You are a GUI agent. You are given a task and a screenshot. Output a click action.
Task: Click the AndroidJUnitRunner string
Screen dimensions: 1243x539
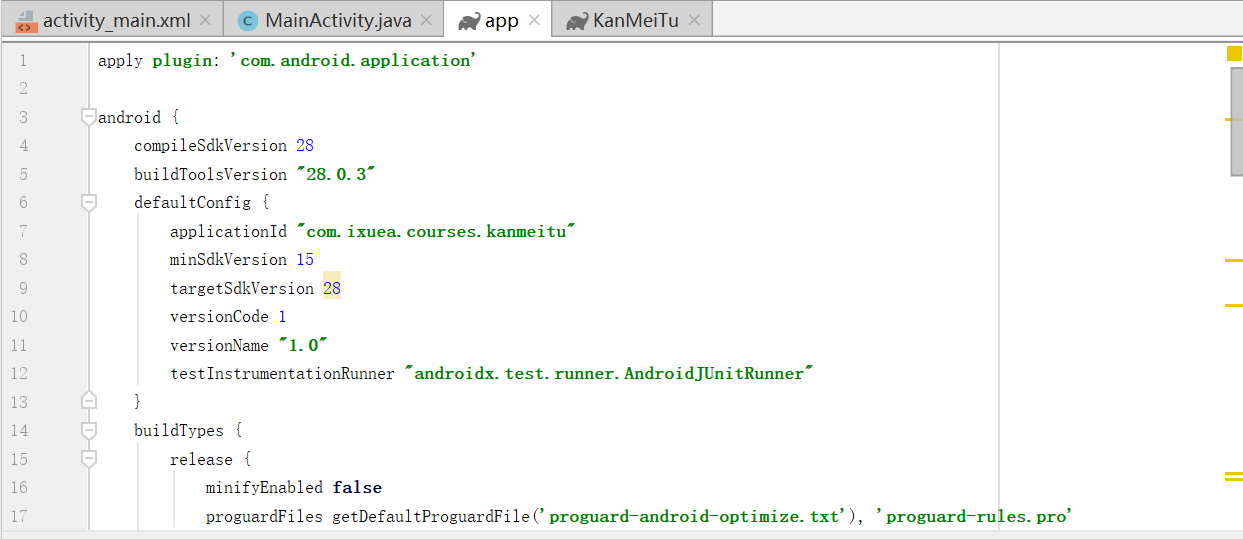tap(609, 373)
